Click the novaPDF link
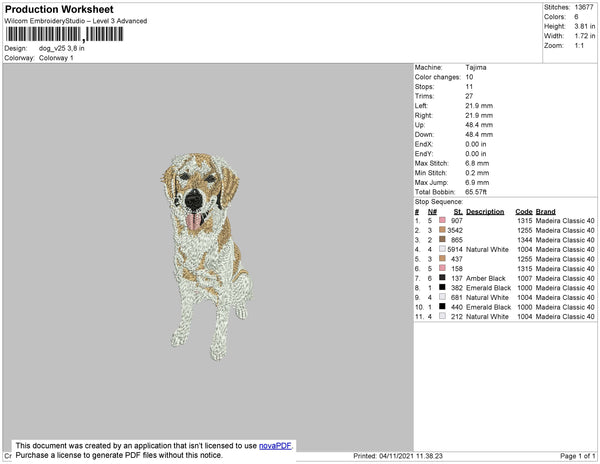 point(275,446)
